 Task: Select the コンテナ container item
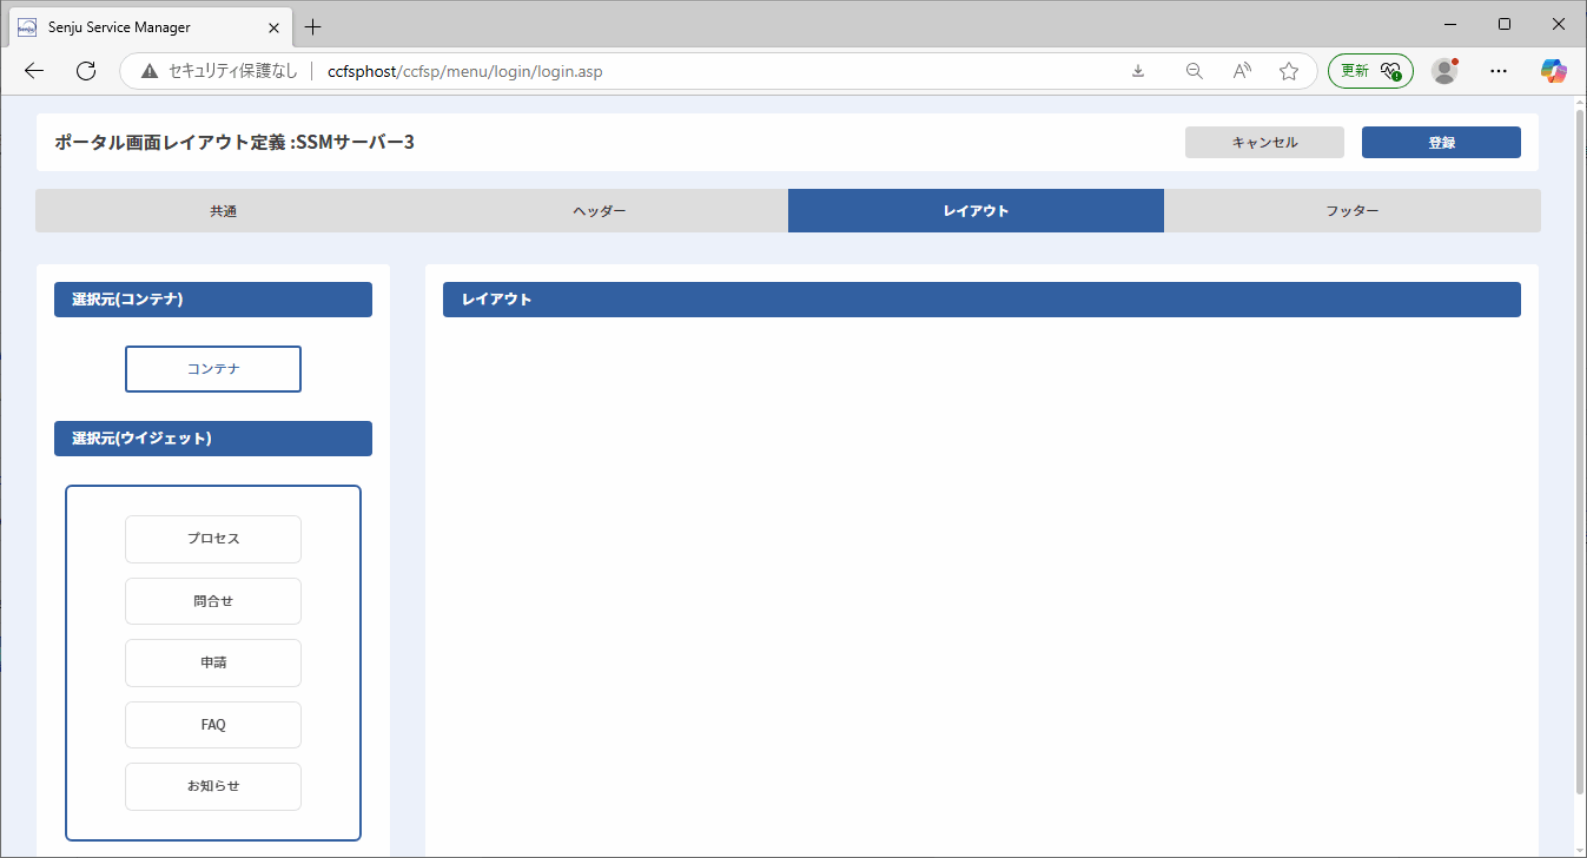[213, 369]
